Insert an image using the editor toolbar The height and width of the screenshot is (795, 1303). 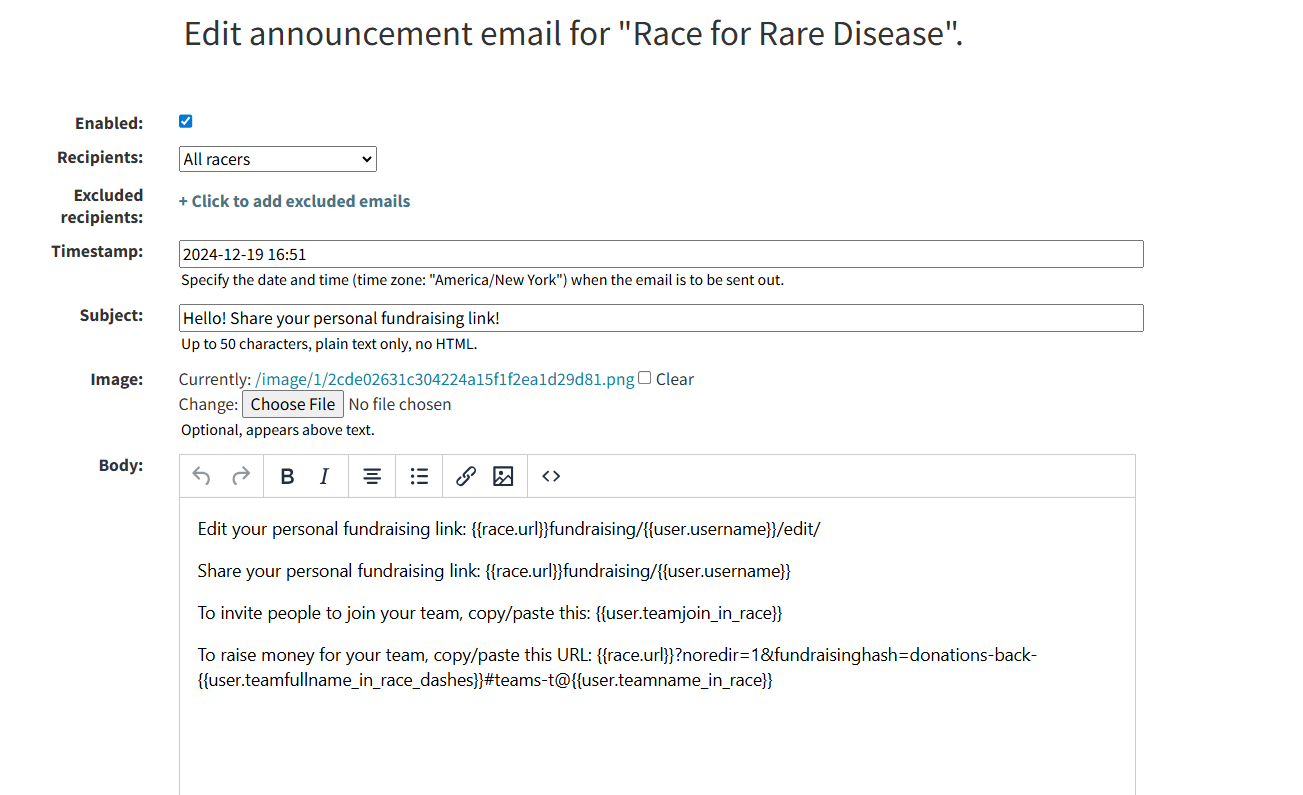[x=502, y=476]
